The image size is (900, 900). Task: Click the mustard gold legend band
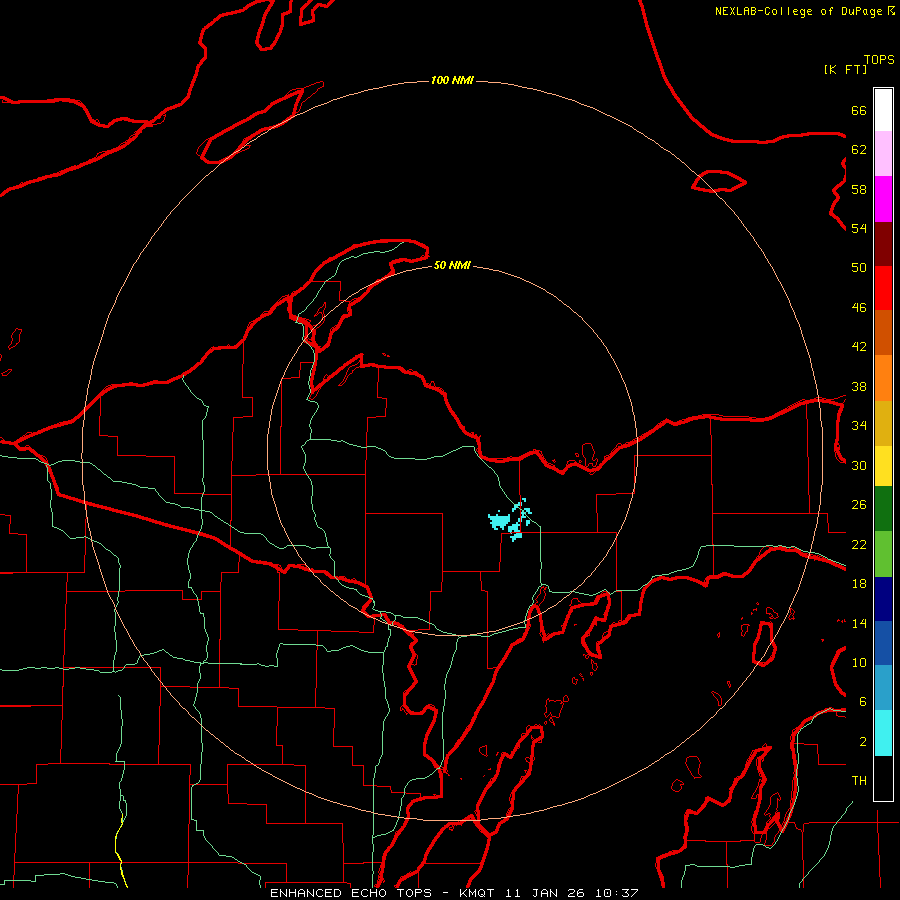coord(883,424)
